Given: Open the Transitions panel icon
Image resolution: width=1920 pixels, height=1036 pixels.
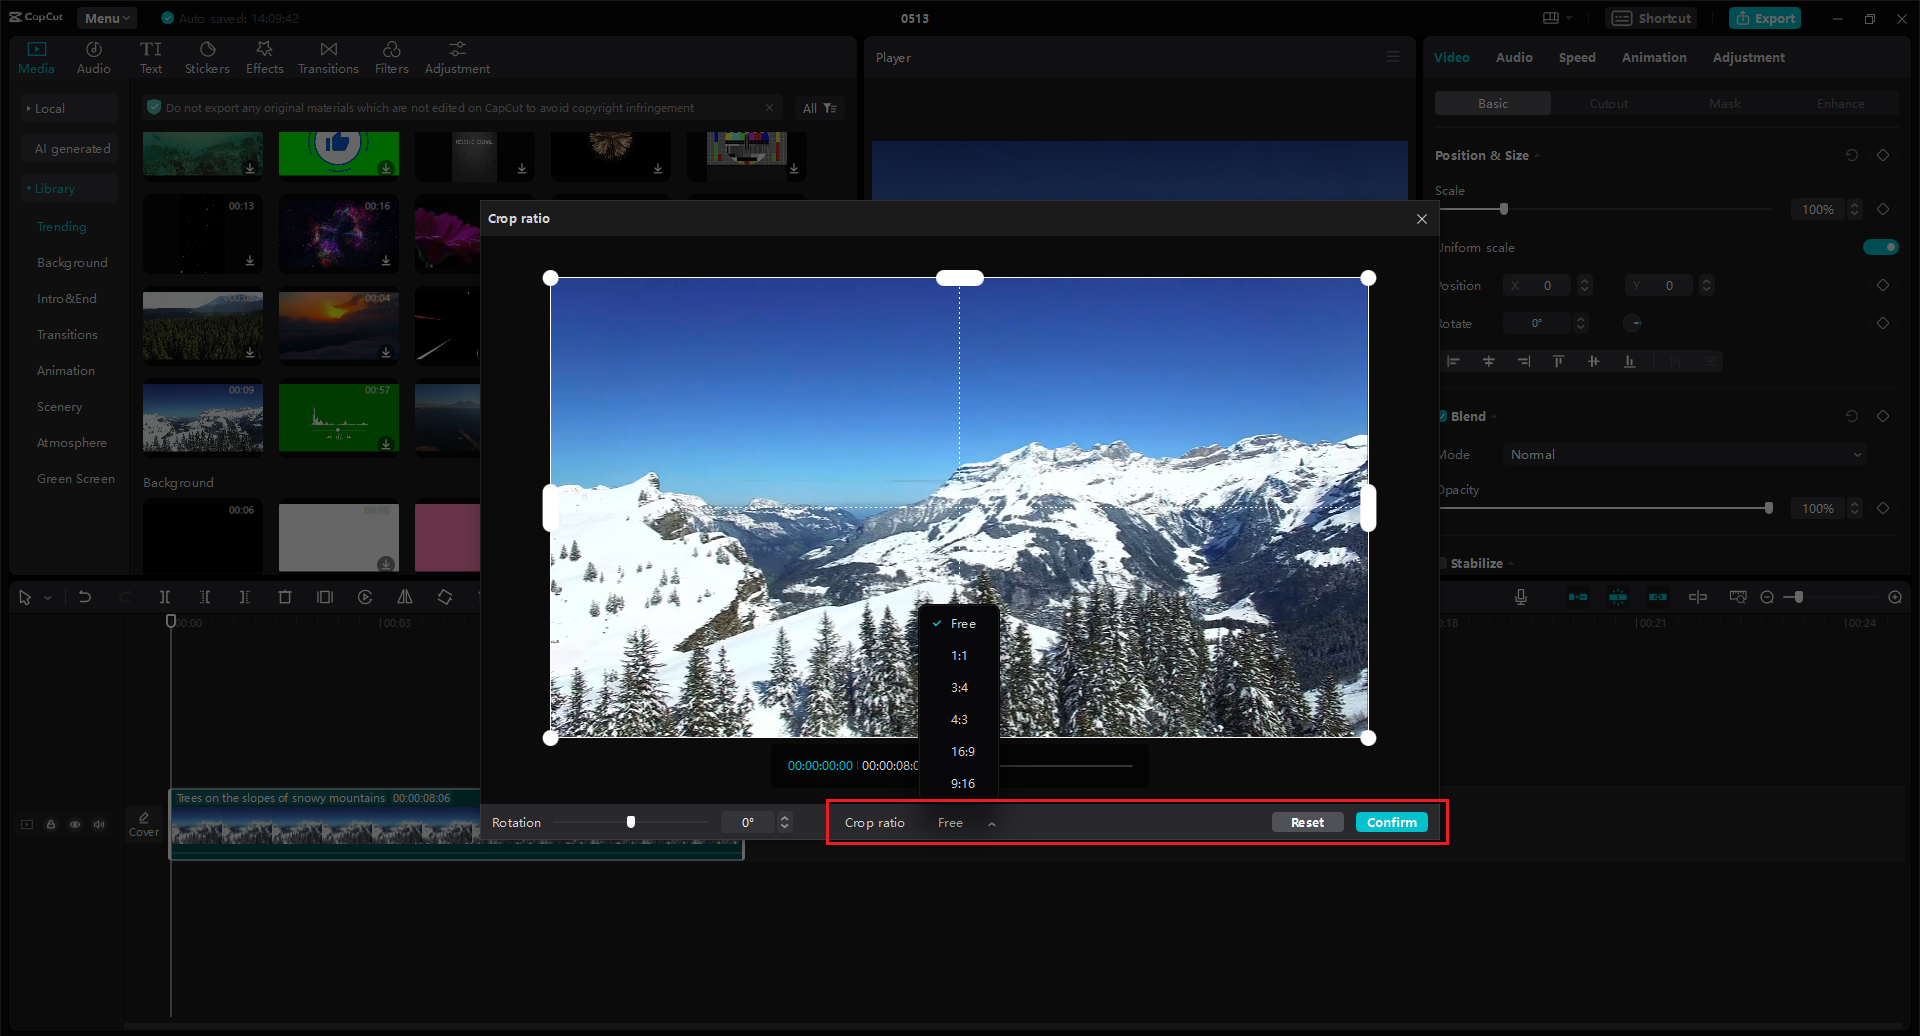Looking at the screenshot, I should tap(328, 56).
